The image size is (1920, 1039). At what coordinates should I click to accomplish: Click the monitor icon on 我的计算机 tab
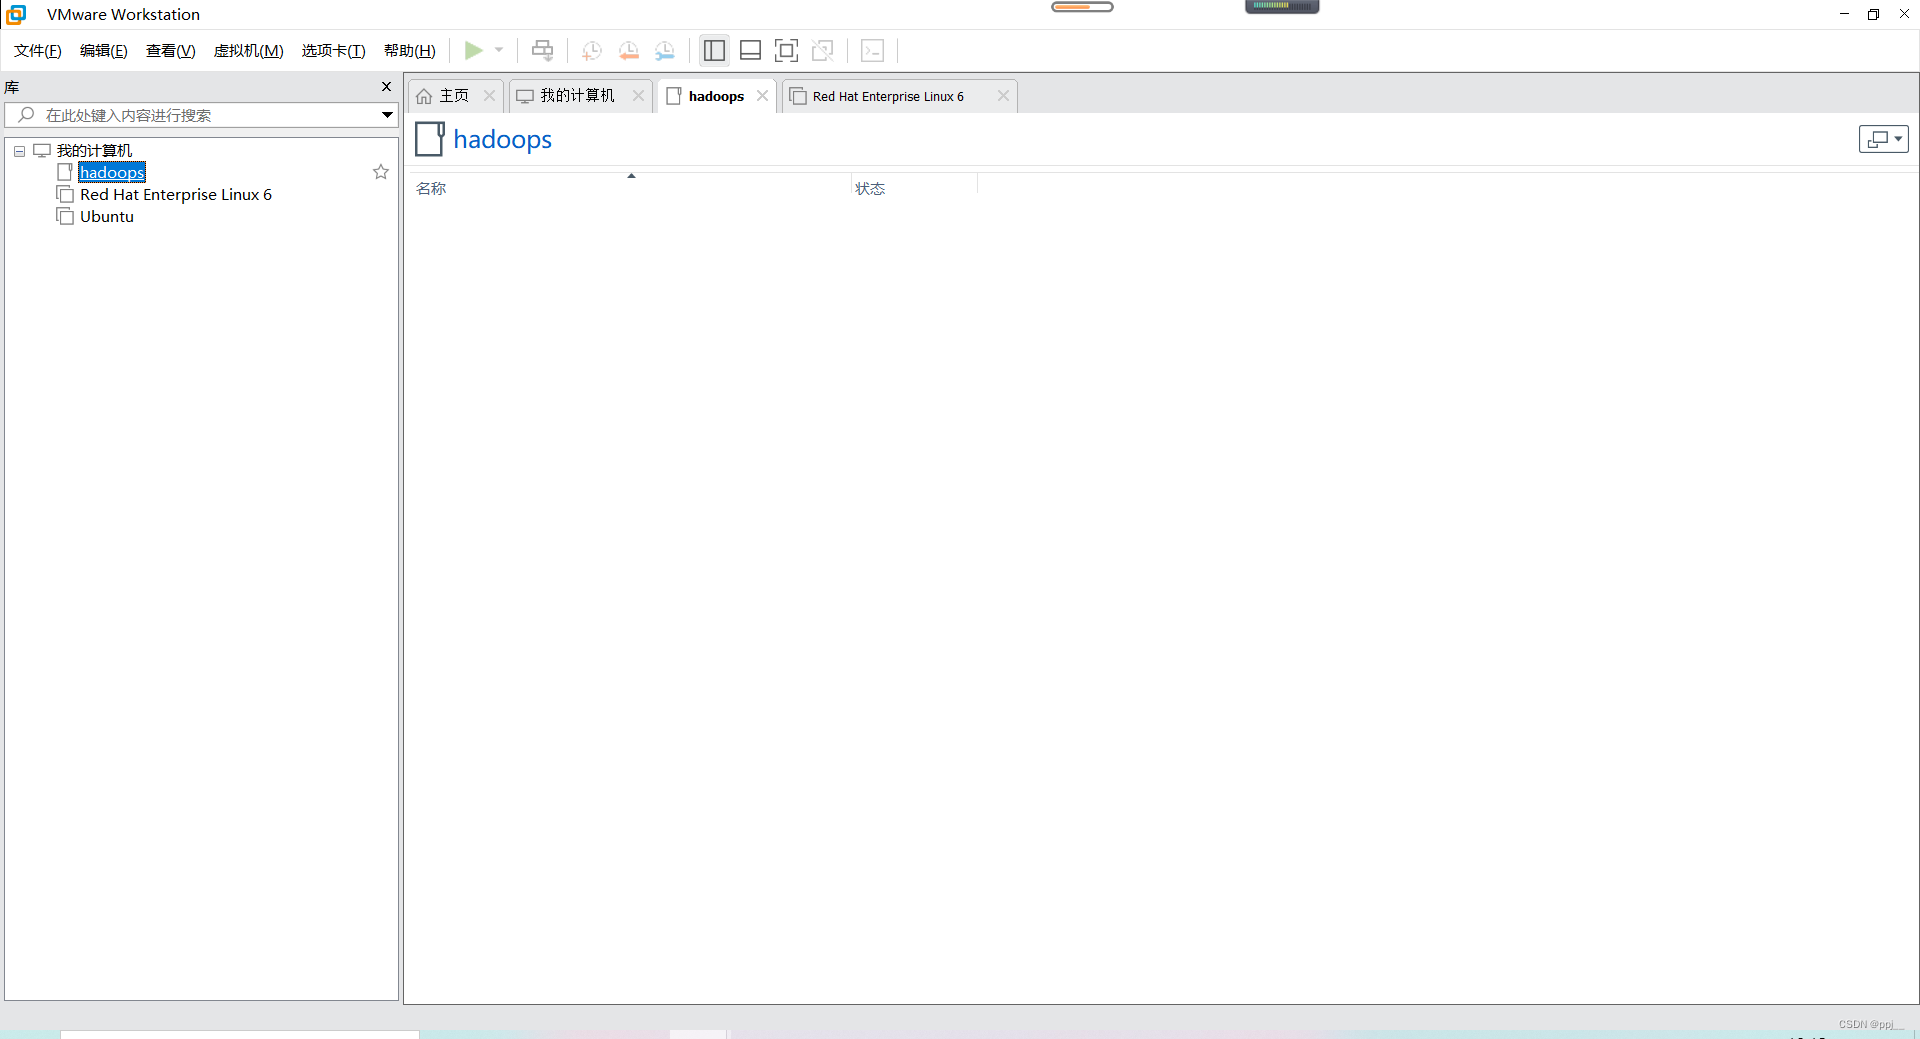click(x=525, y=96)
